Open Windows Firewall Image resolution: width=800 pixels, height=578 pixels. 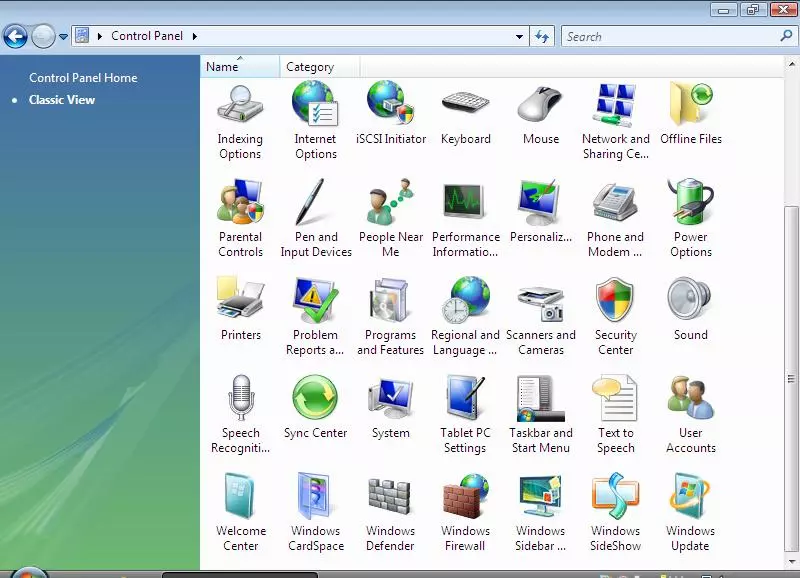[465, 512]
